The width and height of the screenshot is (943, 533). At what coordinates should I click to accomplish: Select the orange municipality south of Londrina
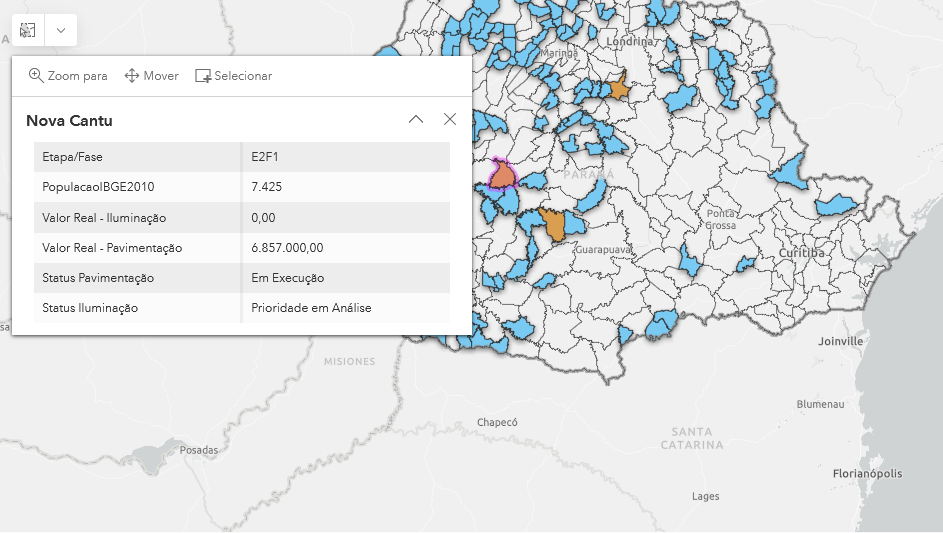coord(619,89)
